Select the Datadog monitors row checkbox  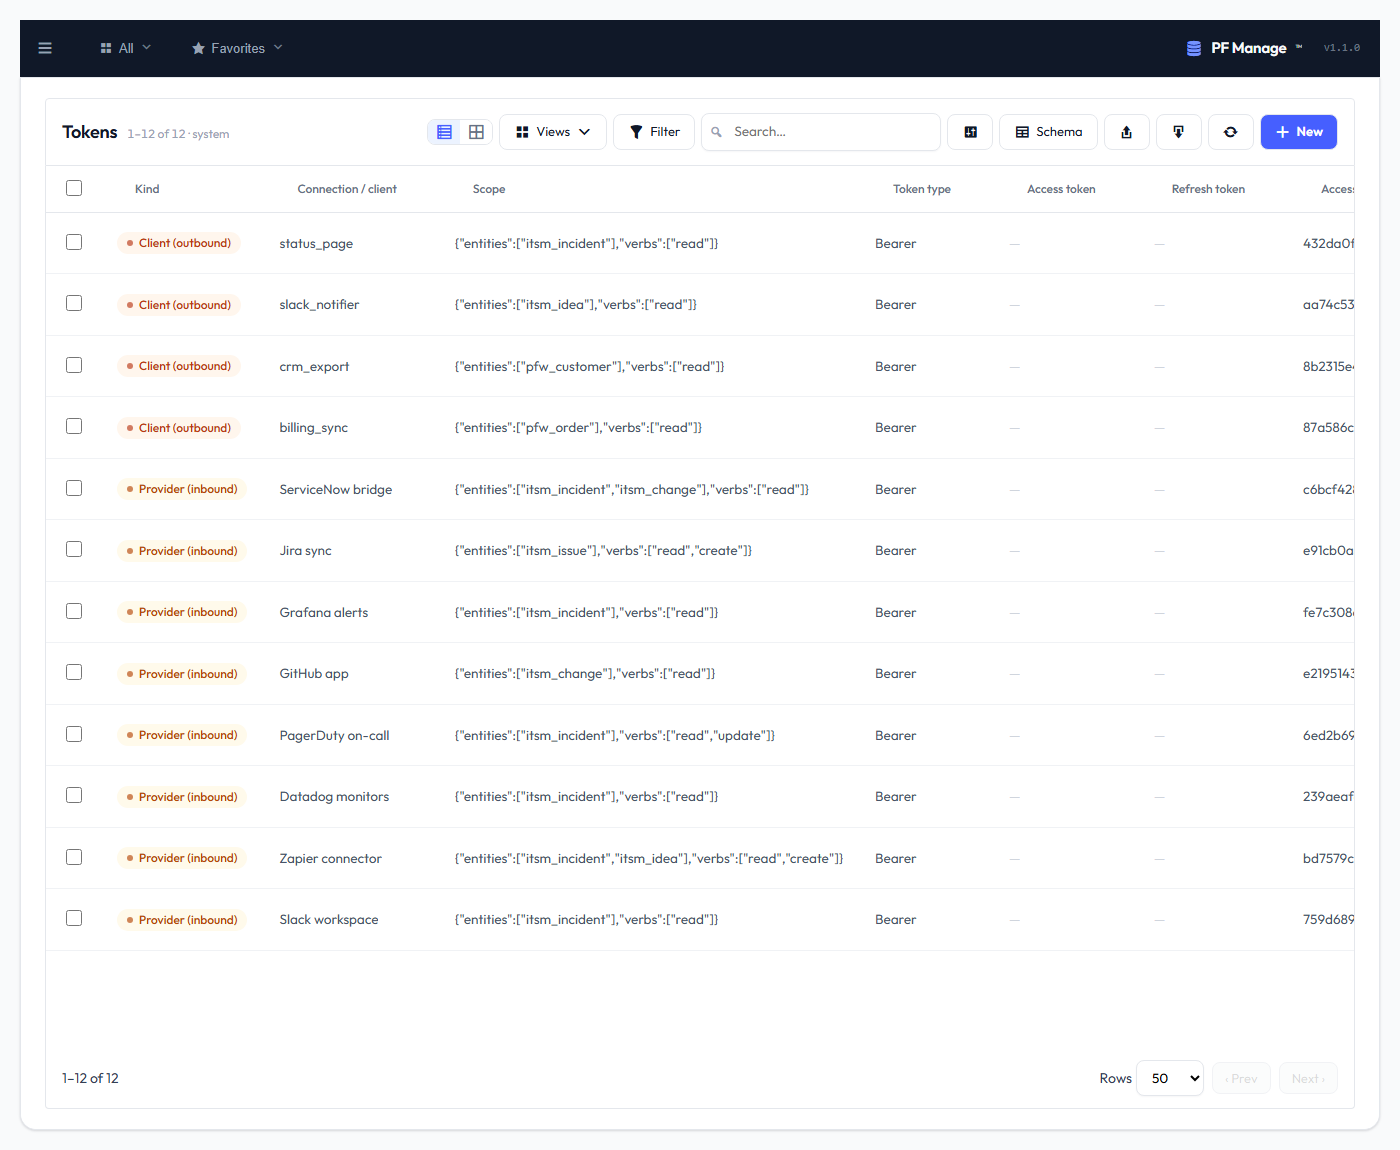74,795
